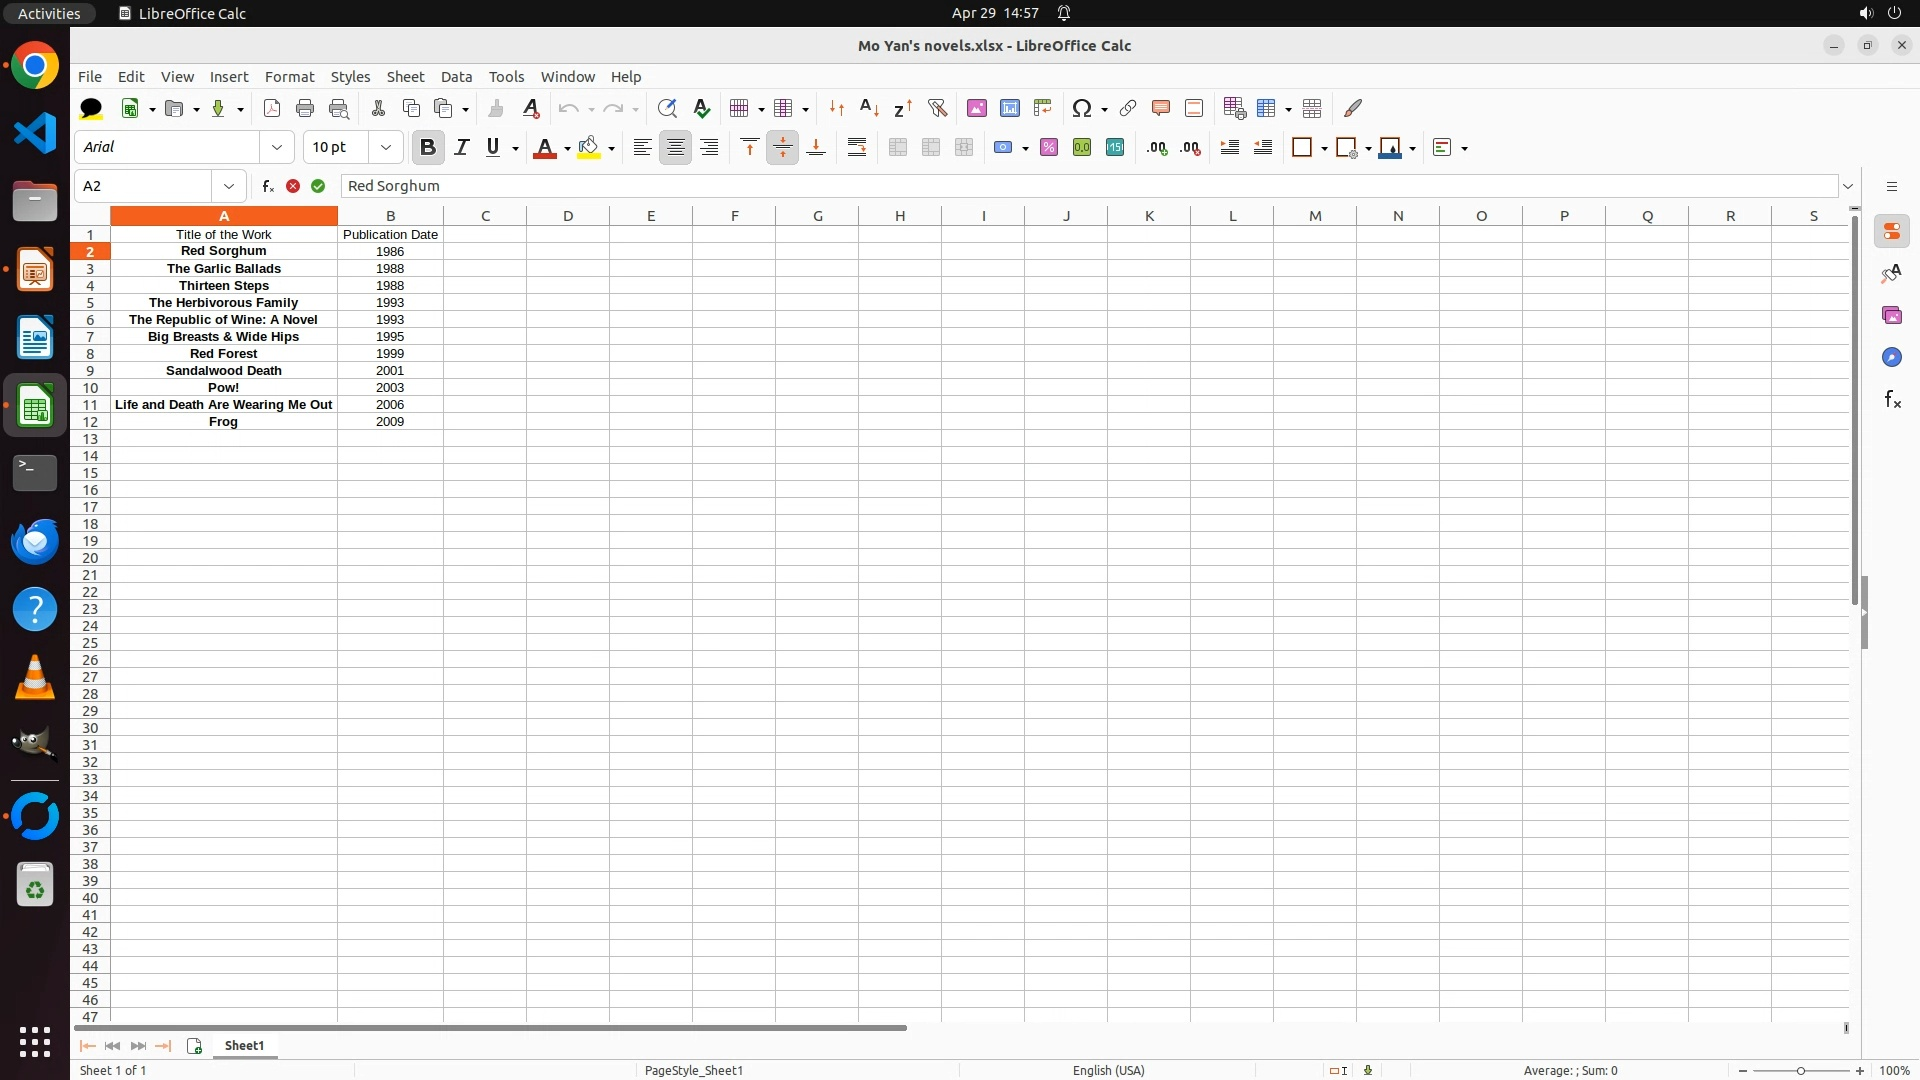1920x1080 pixels.
Task: Open Navigator from the sidebar
Action: 1892,357
